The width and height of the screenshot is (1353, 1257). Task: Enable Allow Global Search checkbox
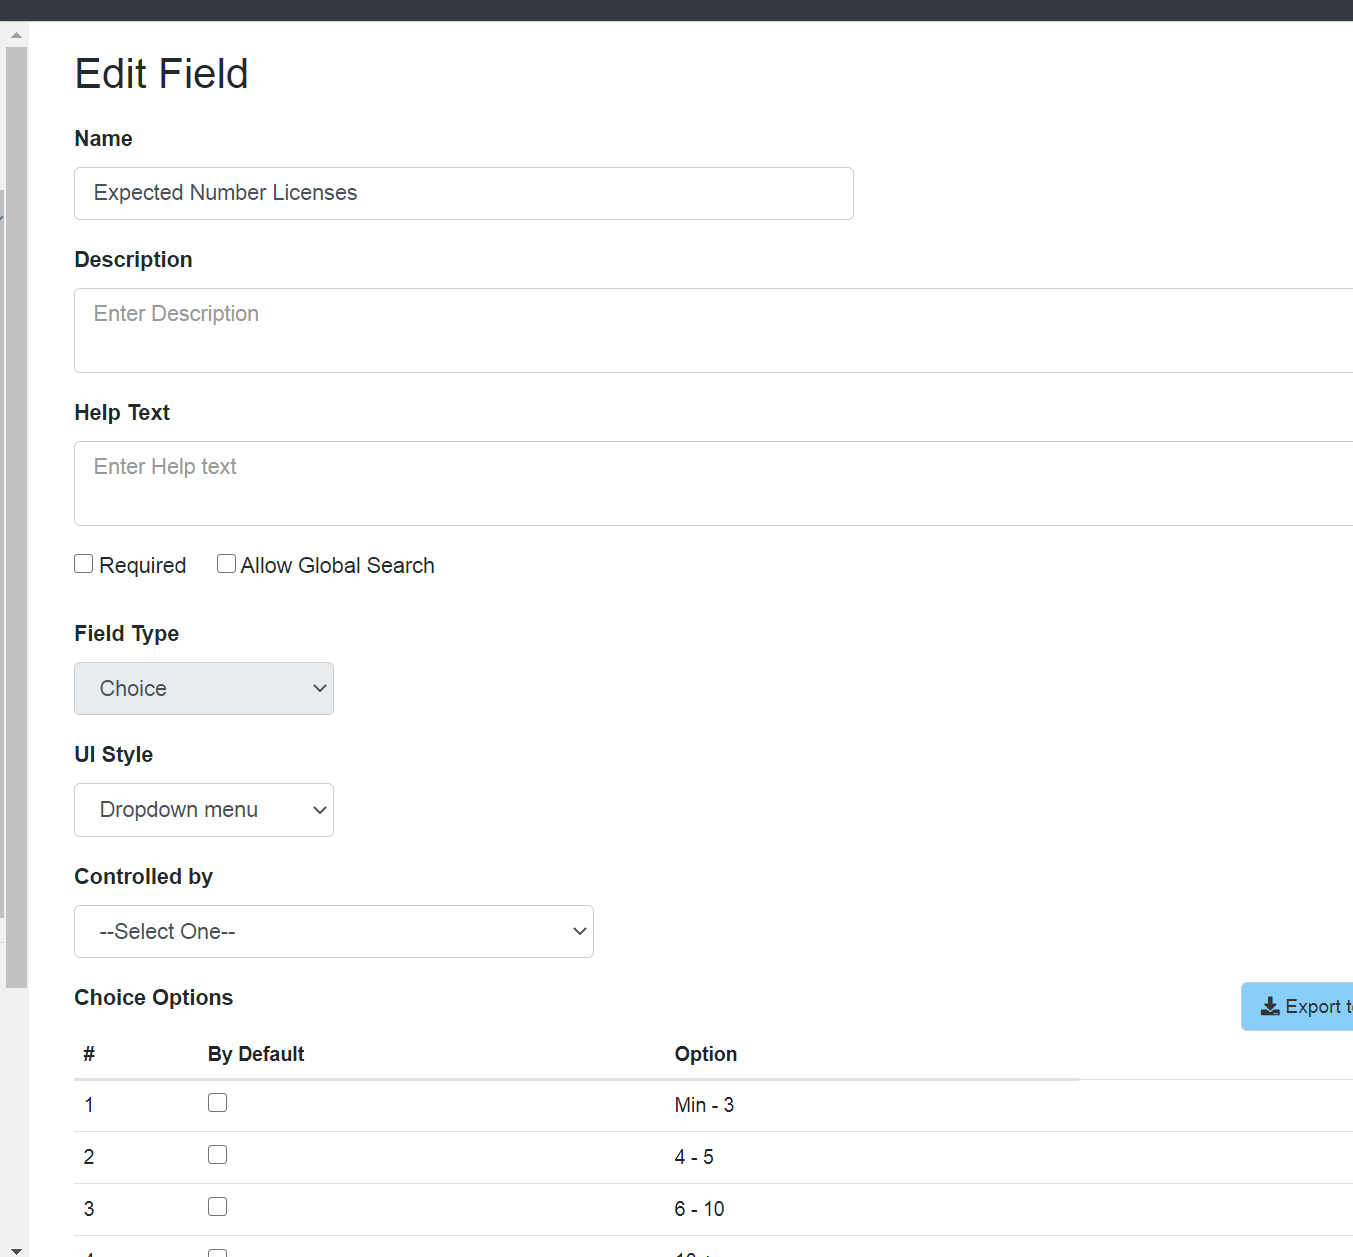point(227,564)
